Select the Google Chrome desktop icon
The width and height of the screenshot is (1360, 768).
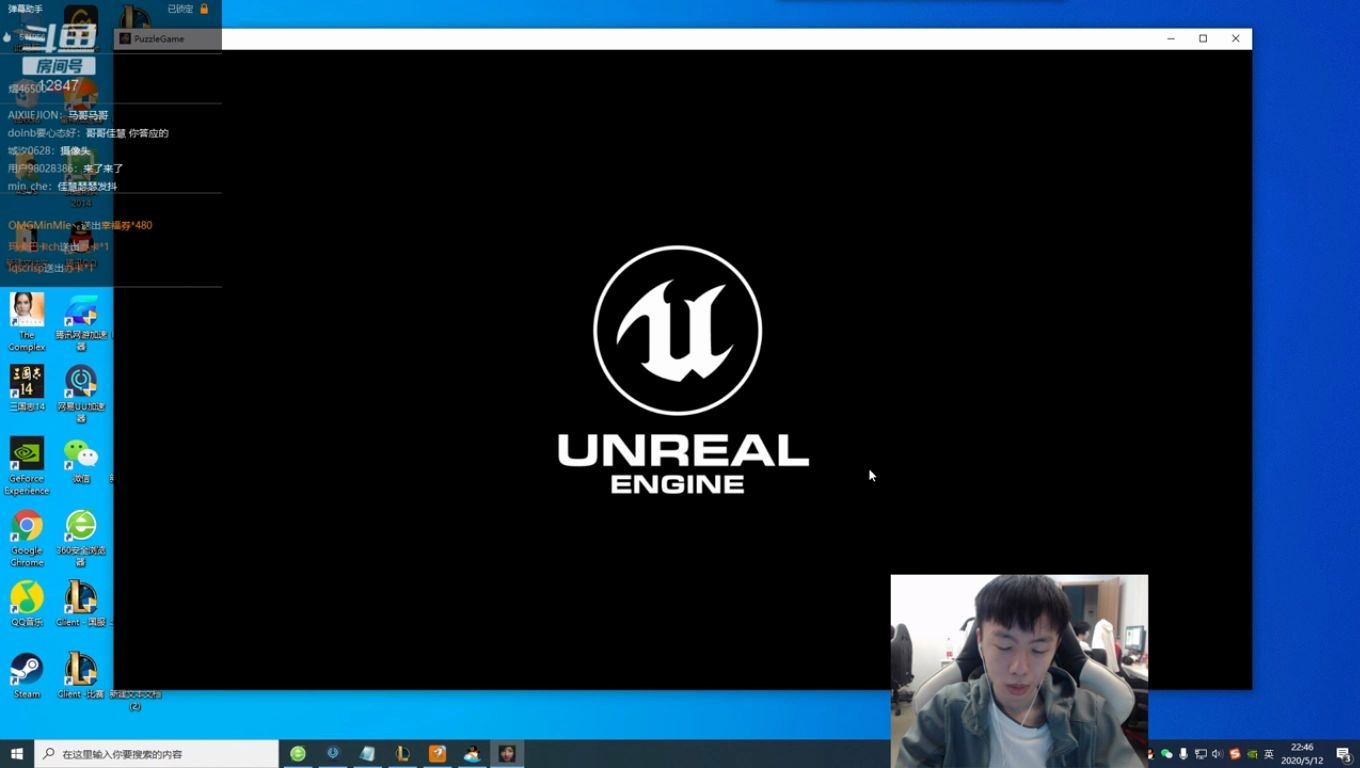click(x=27, y=537)
